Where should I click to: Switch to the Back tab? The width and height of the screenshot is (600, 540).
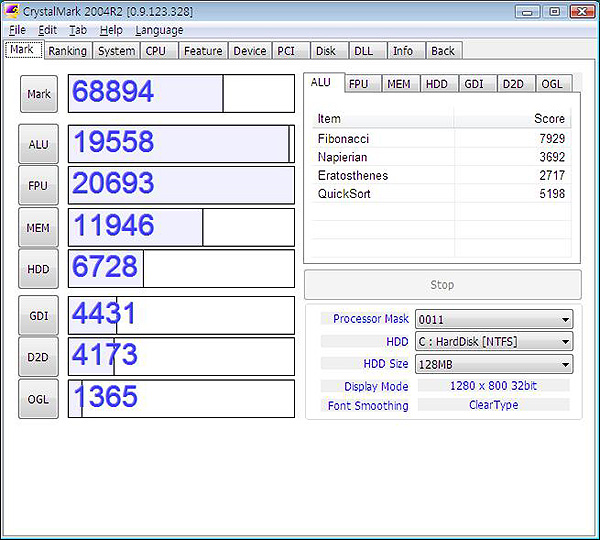pyautogui.click(x=444, y=51)
